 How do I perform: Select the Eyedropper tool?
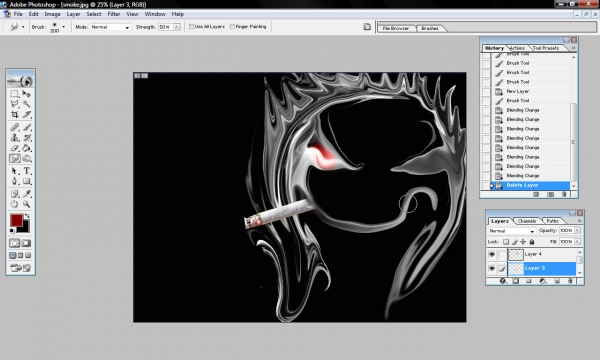coord(26,194)
